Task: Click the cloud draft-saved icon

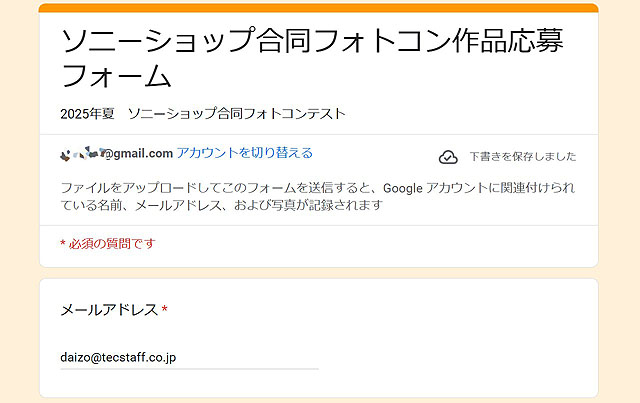Action: [x=448, y=157]
